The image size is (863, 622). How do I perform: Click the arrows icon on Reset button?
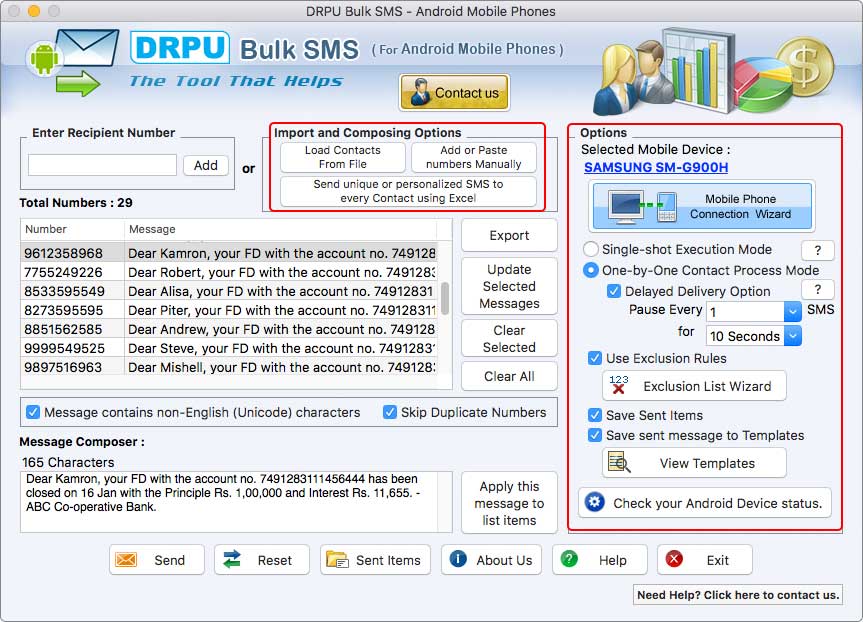tap(232, 559)
